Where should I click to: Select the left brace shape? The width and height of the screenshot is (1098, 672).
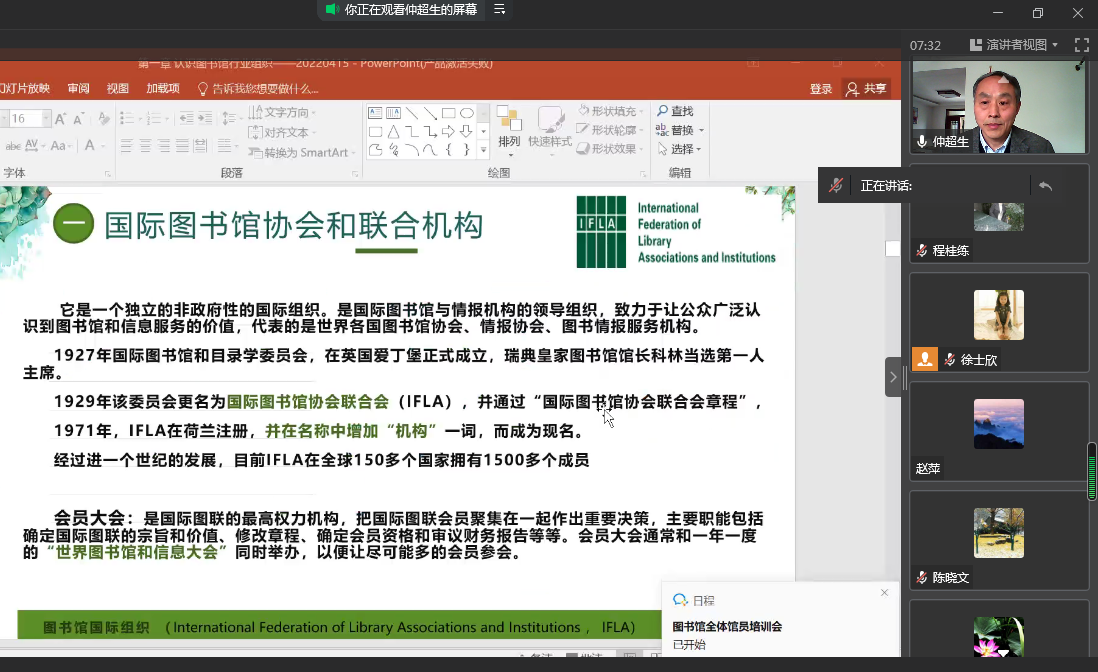pos(448,150)
